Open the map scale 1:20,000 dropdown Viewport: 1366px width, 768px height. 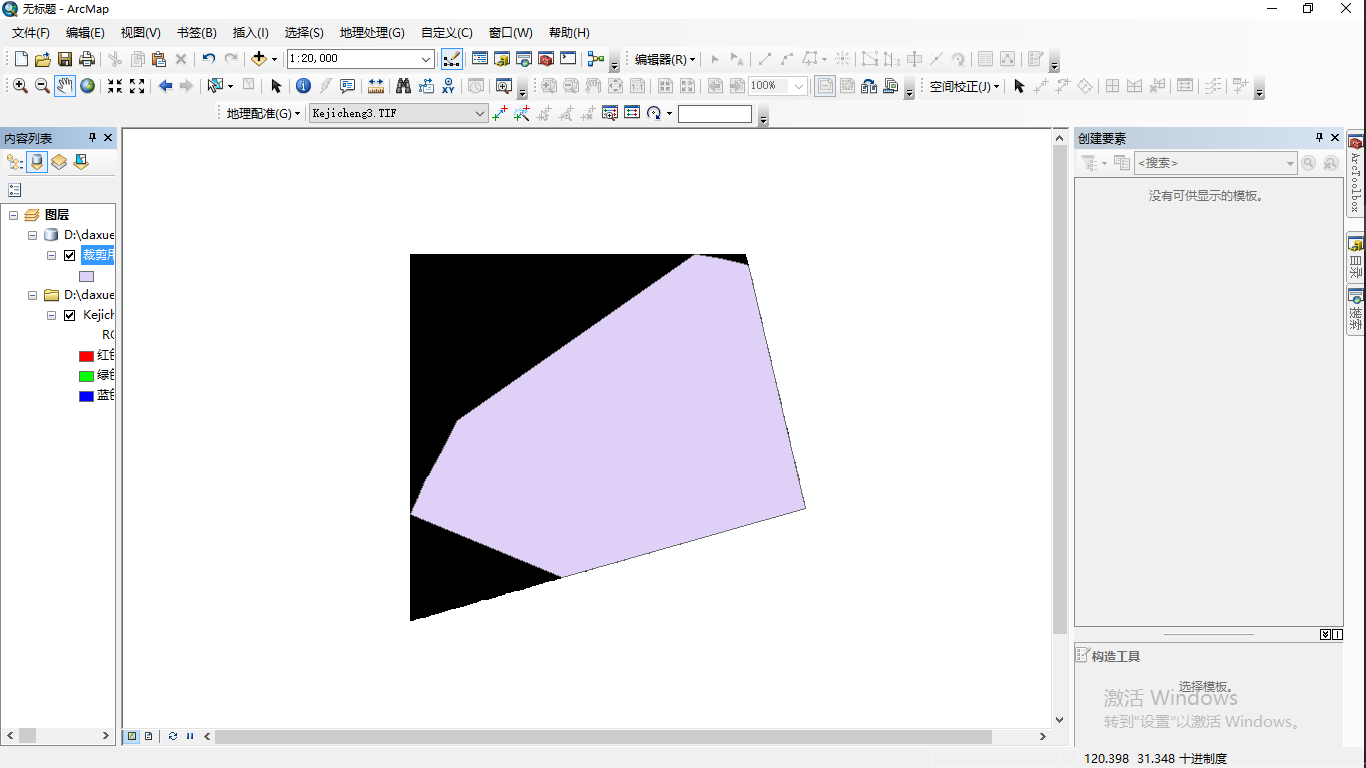tap(427, 59)
